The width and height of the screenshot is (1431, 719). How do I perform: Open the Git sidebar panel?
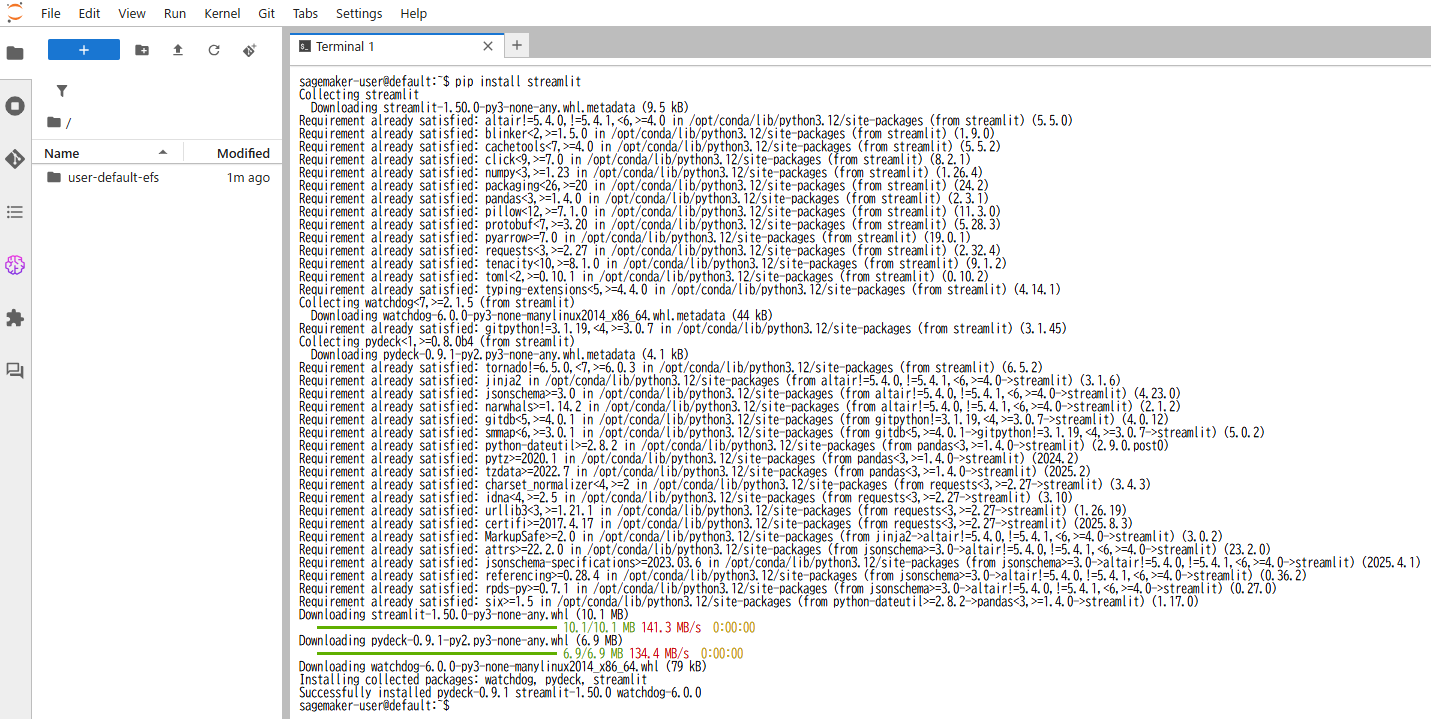(x=15, y=159)
